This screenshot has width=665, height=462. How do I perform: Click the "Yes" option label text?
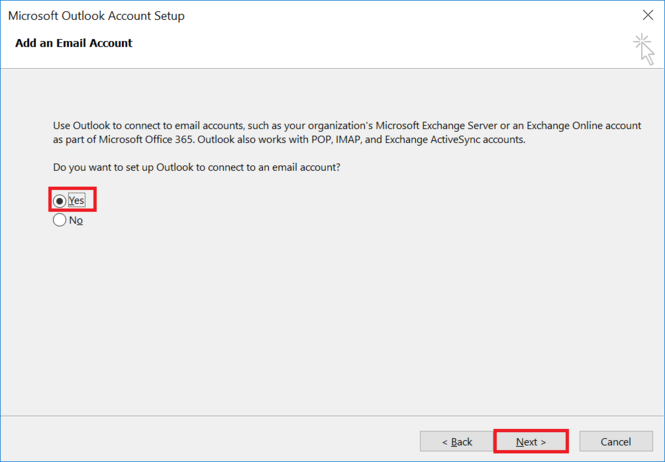click(x=77, y=200)
